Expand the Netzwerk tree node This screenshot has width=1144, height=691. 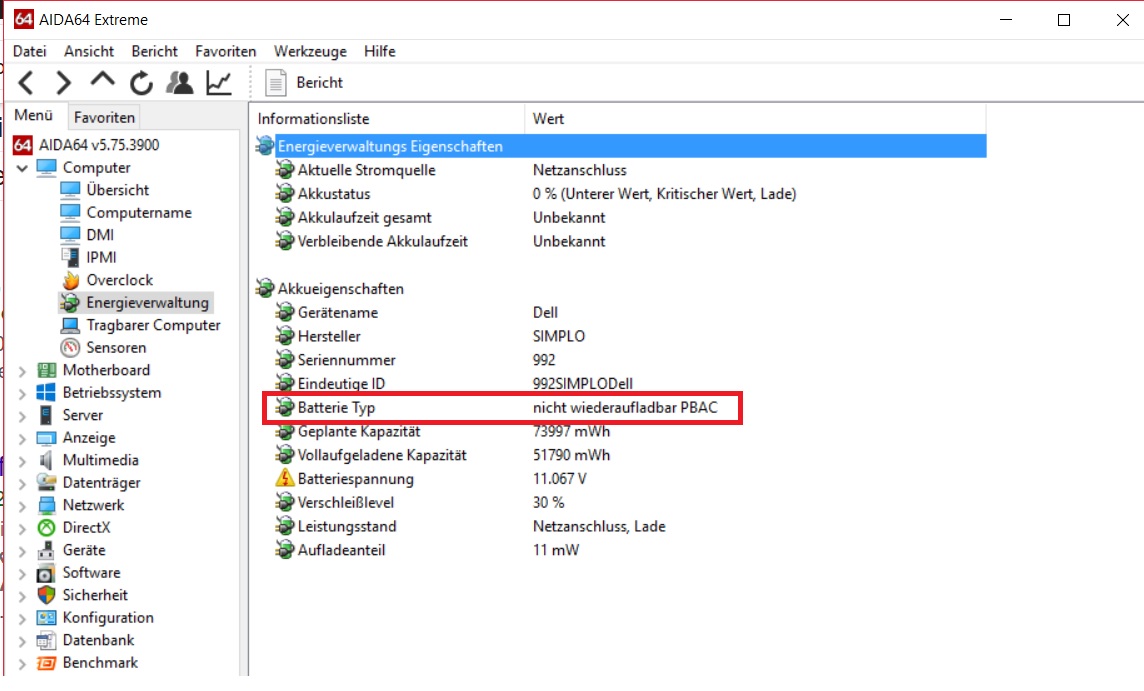coord(23,506)
